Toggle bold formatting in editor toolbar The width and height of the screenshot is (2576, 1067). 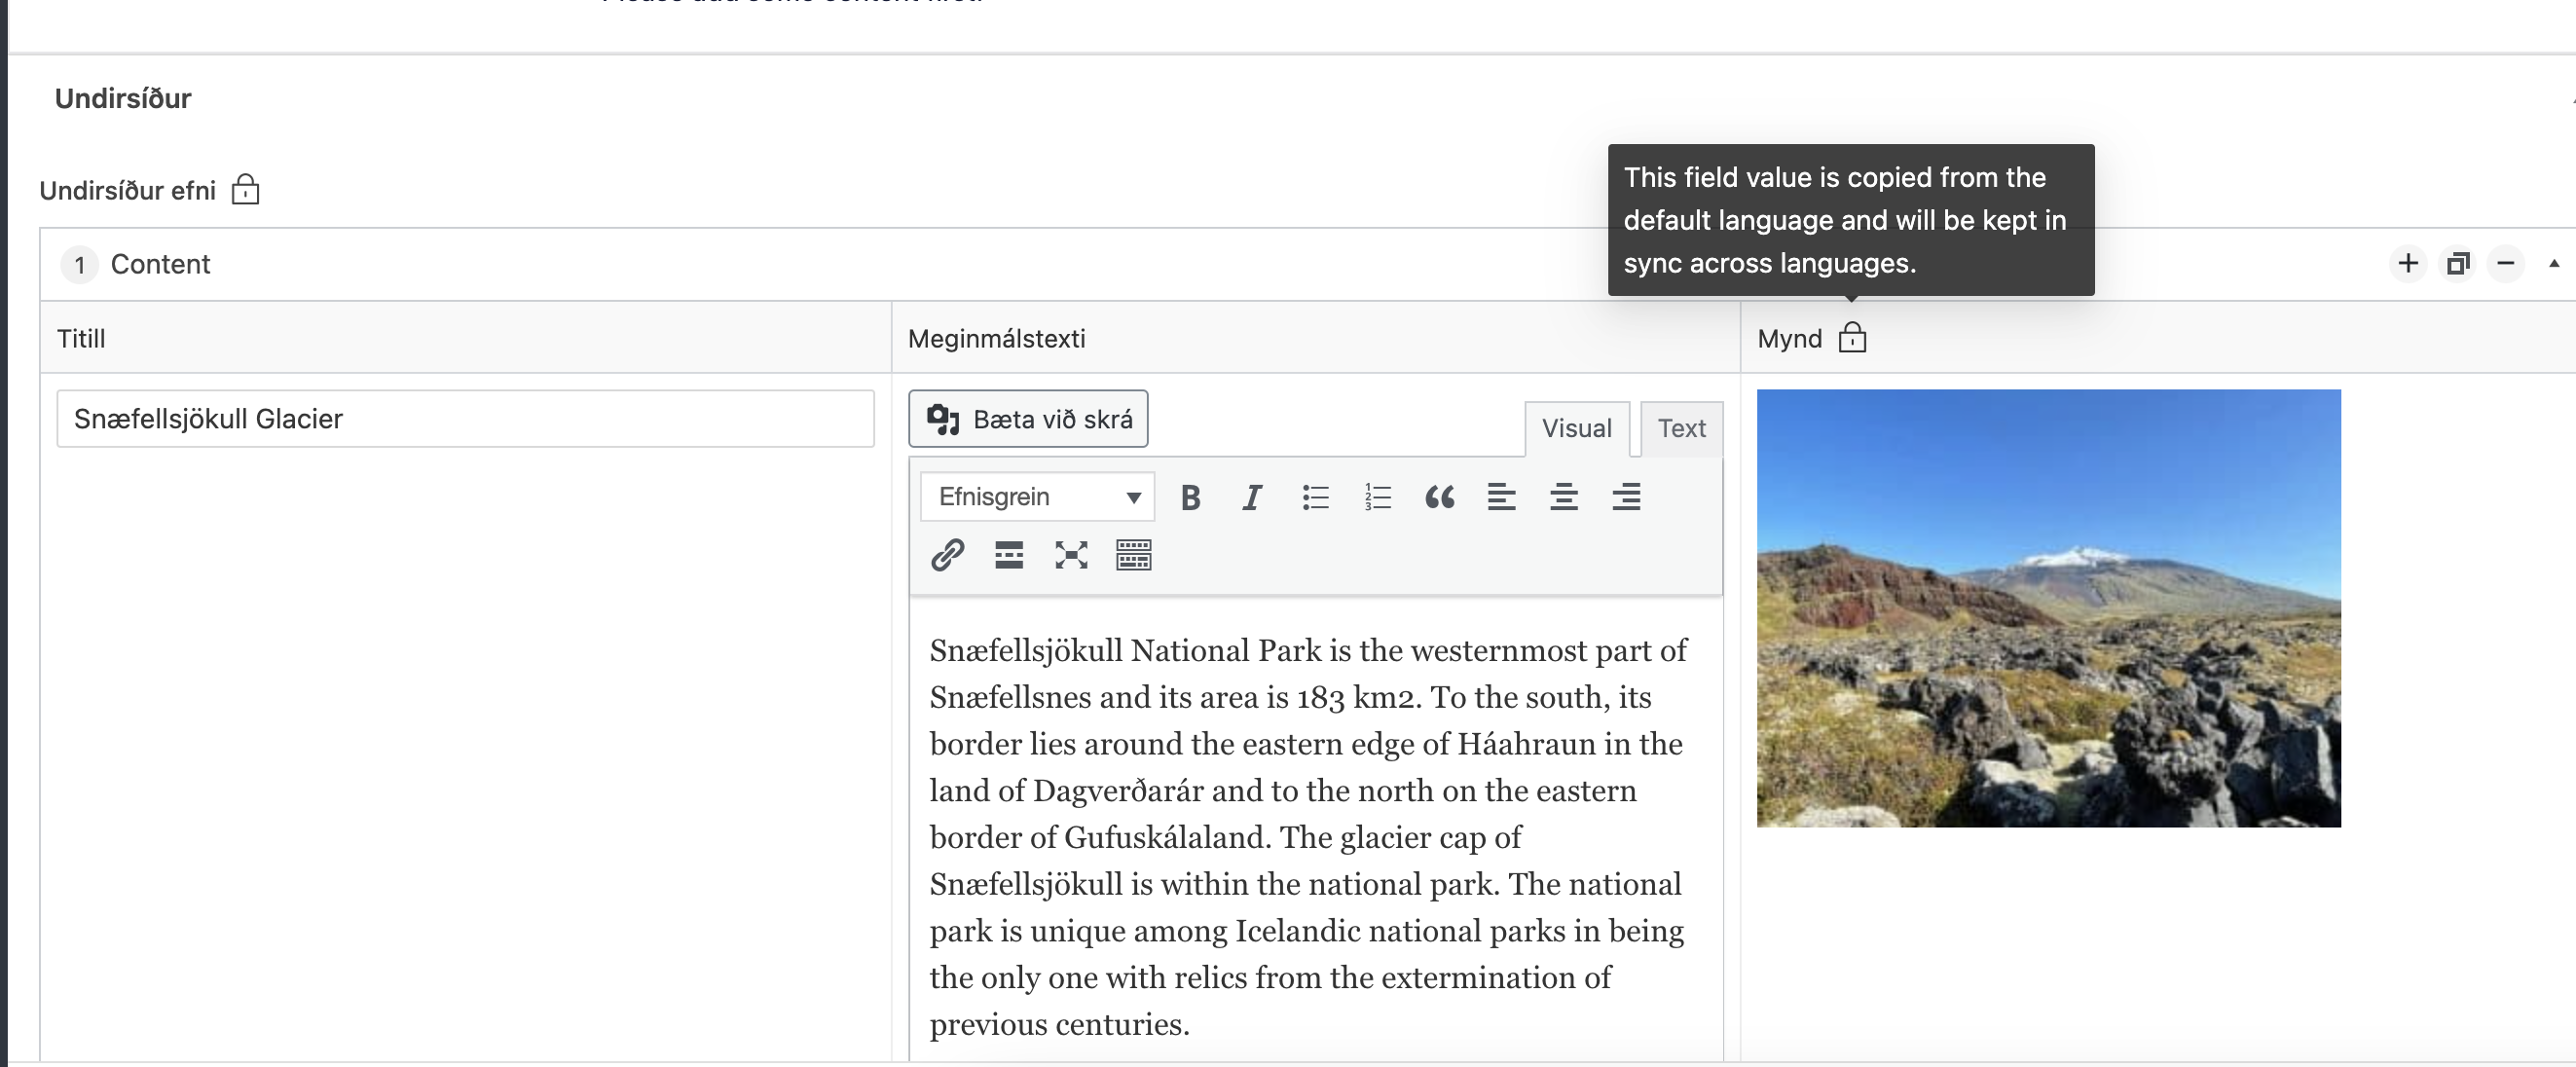point(1190,497)
